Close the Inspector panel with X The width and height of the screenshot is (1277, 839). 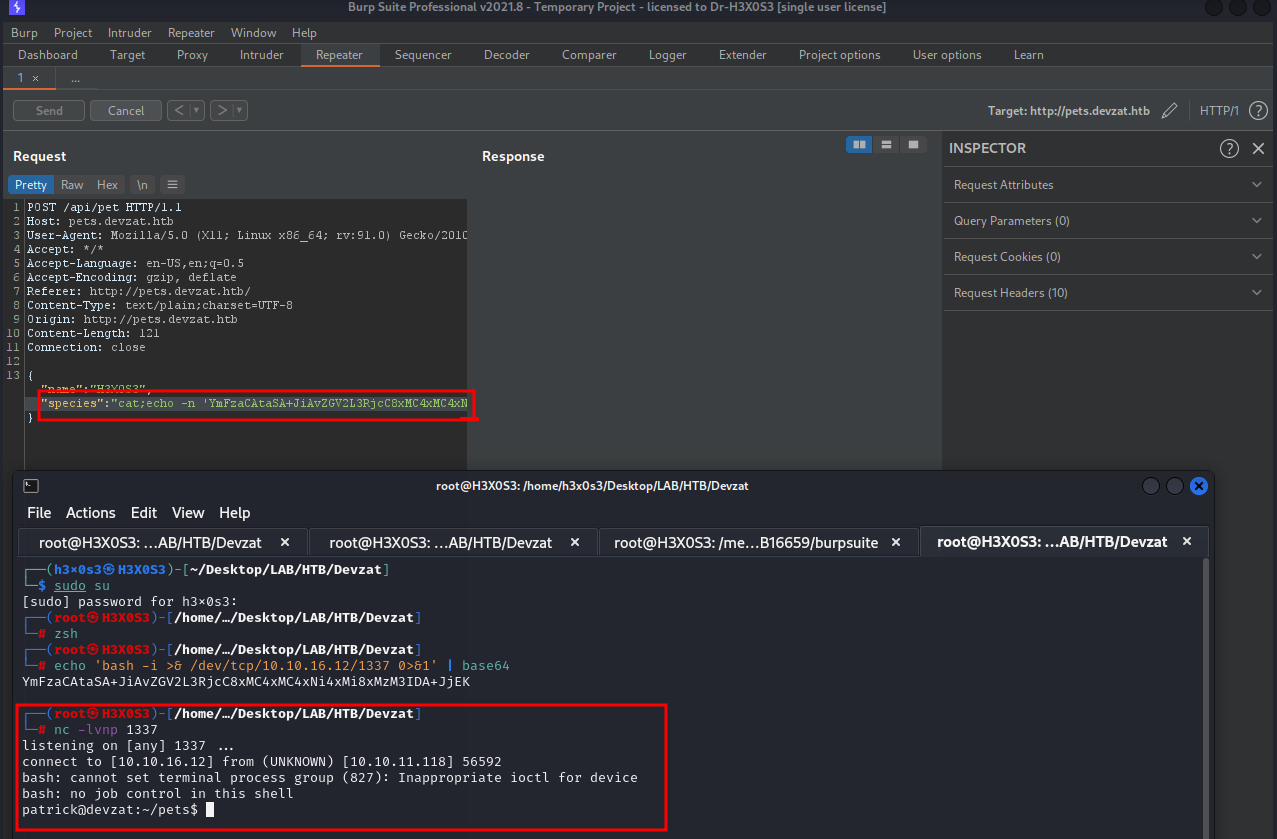click(x=1258, y=148)
